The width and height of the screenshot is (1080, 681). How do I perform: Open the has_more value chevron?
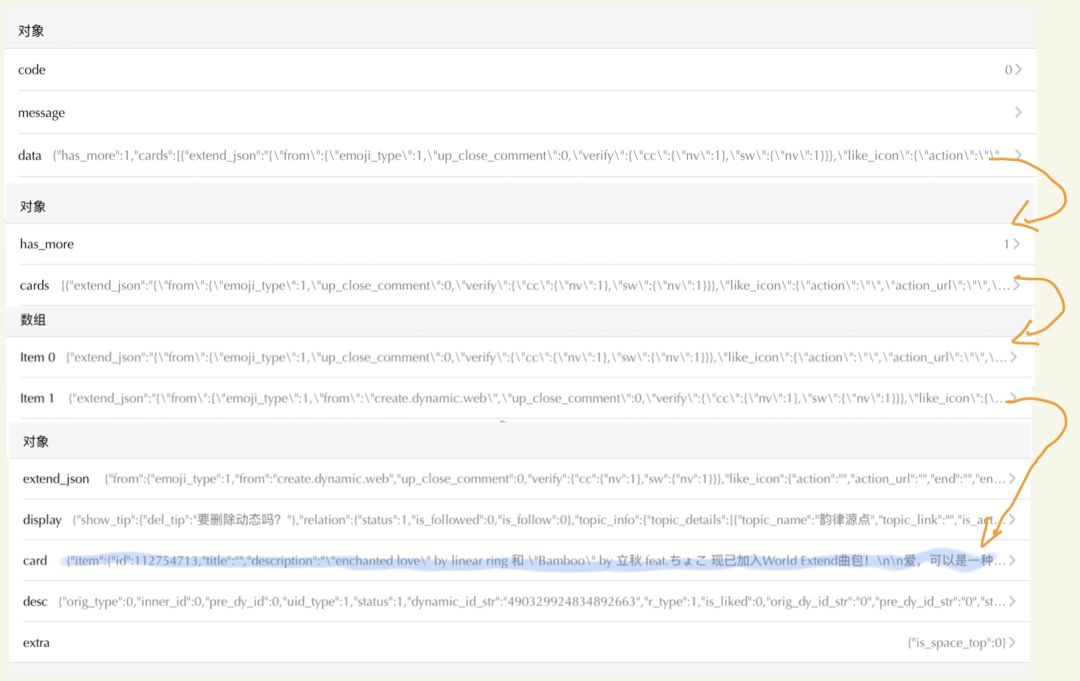(1016, 244)
